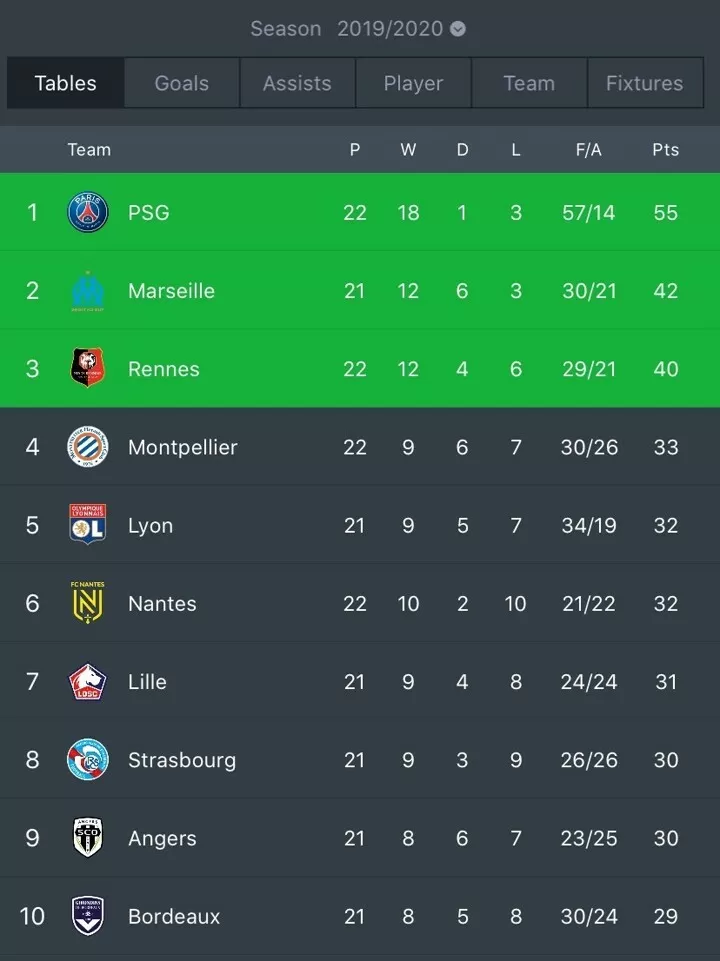Screen dimensions: 720x961
Task: Open the Lyon OL crest
Action: 88,525
